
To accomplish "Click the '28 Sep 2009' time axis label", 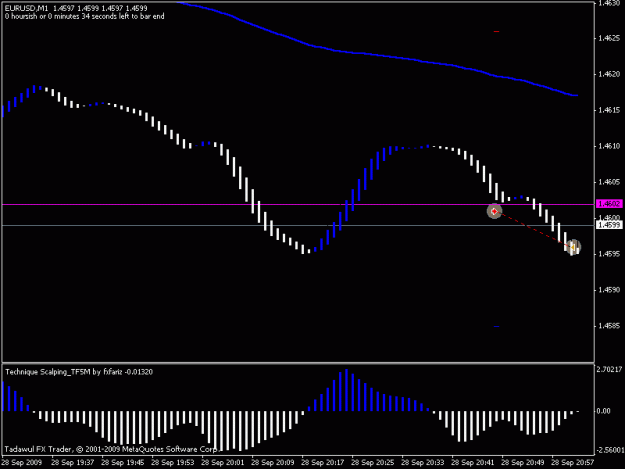I will (x=22, y=463).
